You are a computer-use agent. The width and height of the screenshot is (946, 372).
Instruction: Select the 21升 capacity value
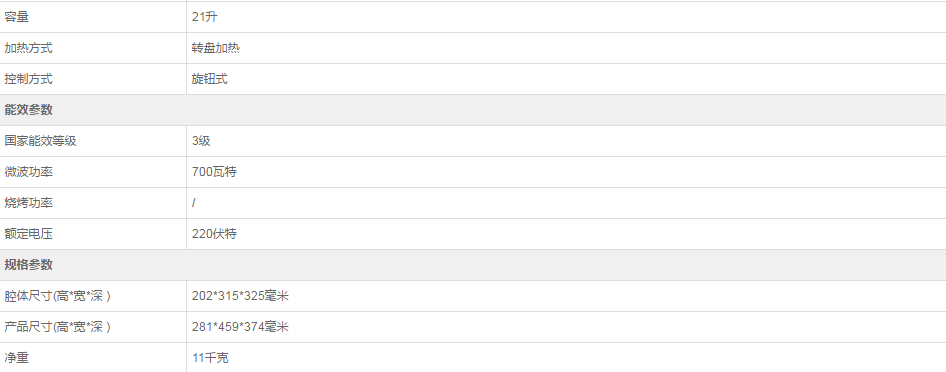point(205,17)
